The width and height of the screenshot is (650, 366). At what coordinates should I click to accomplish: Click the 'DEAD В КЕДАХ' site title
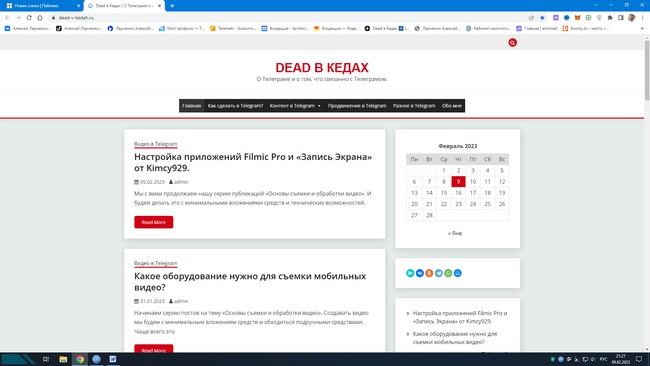tap(322, 68)
